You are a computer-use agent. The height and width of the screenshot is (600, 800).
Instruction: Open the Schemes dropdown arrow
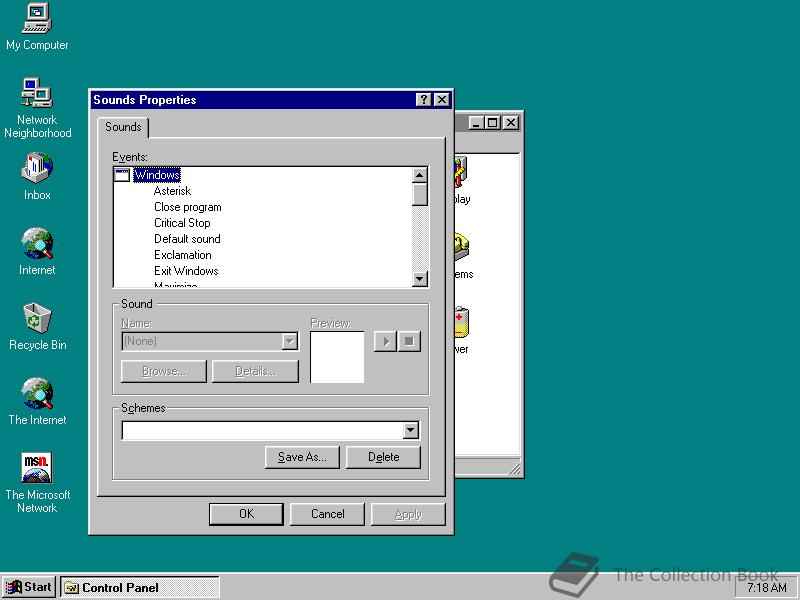[411, 430]
